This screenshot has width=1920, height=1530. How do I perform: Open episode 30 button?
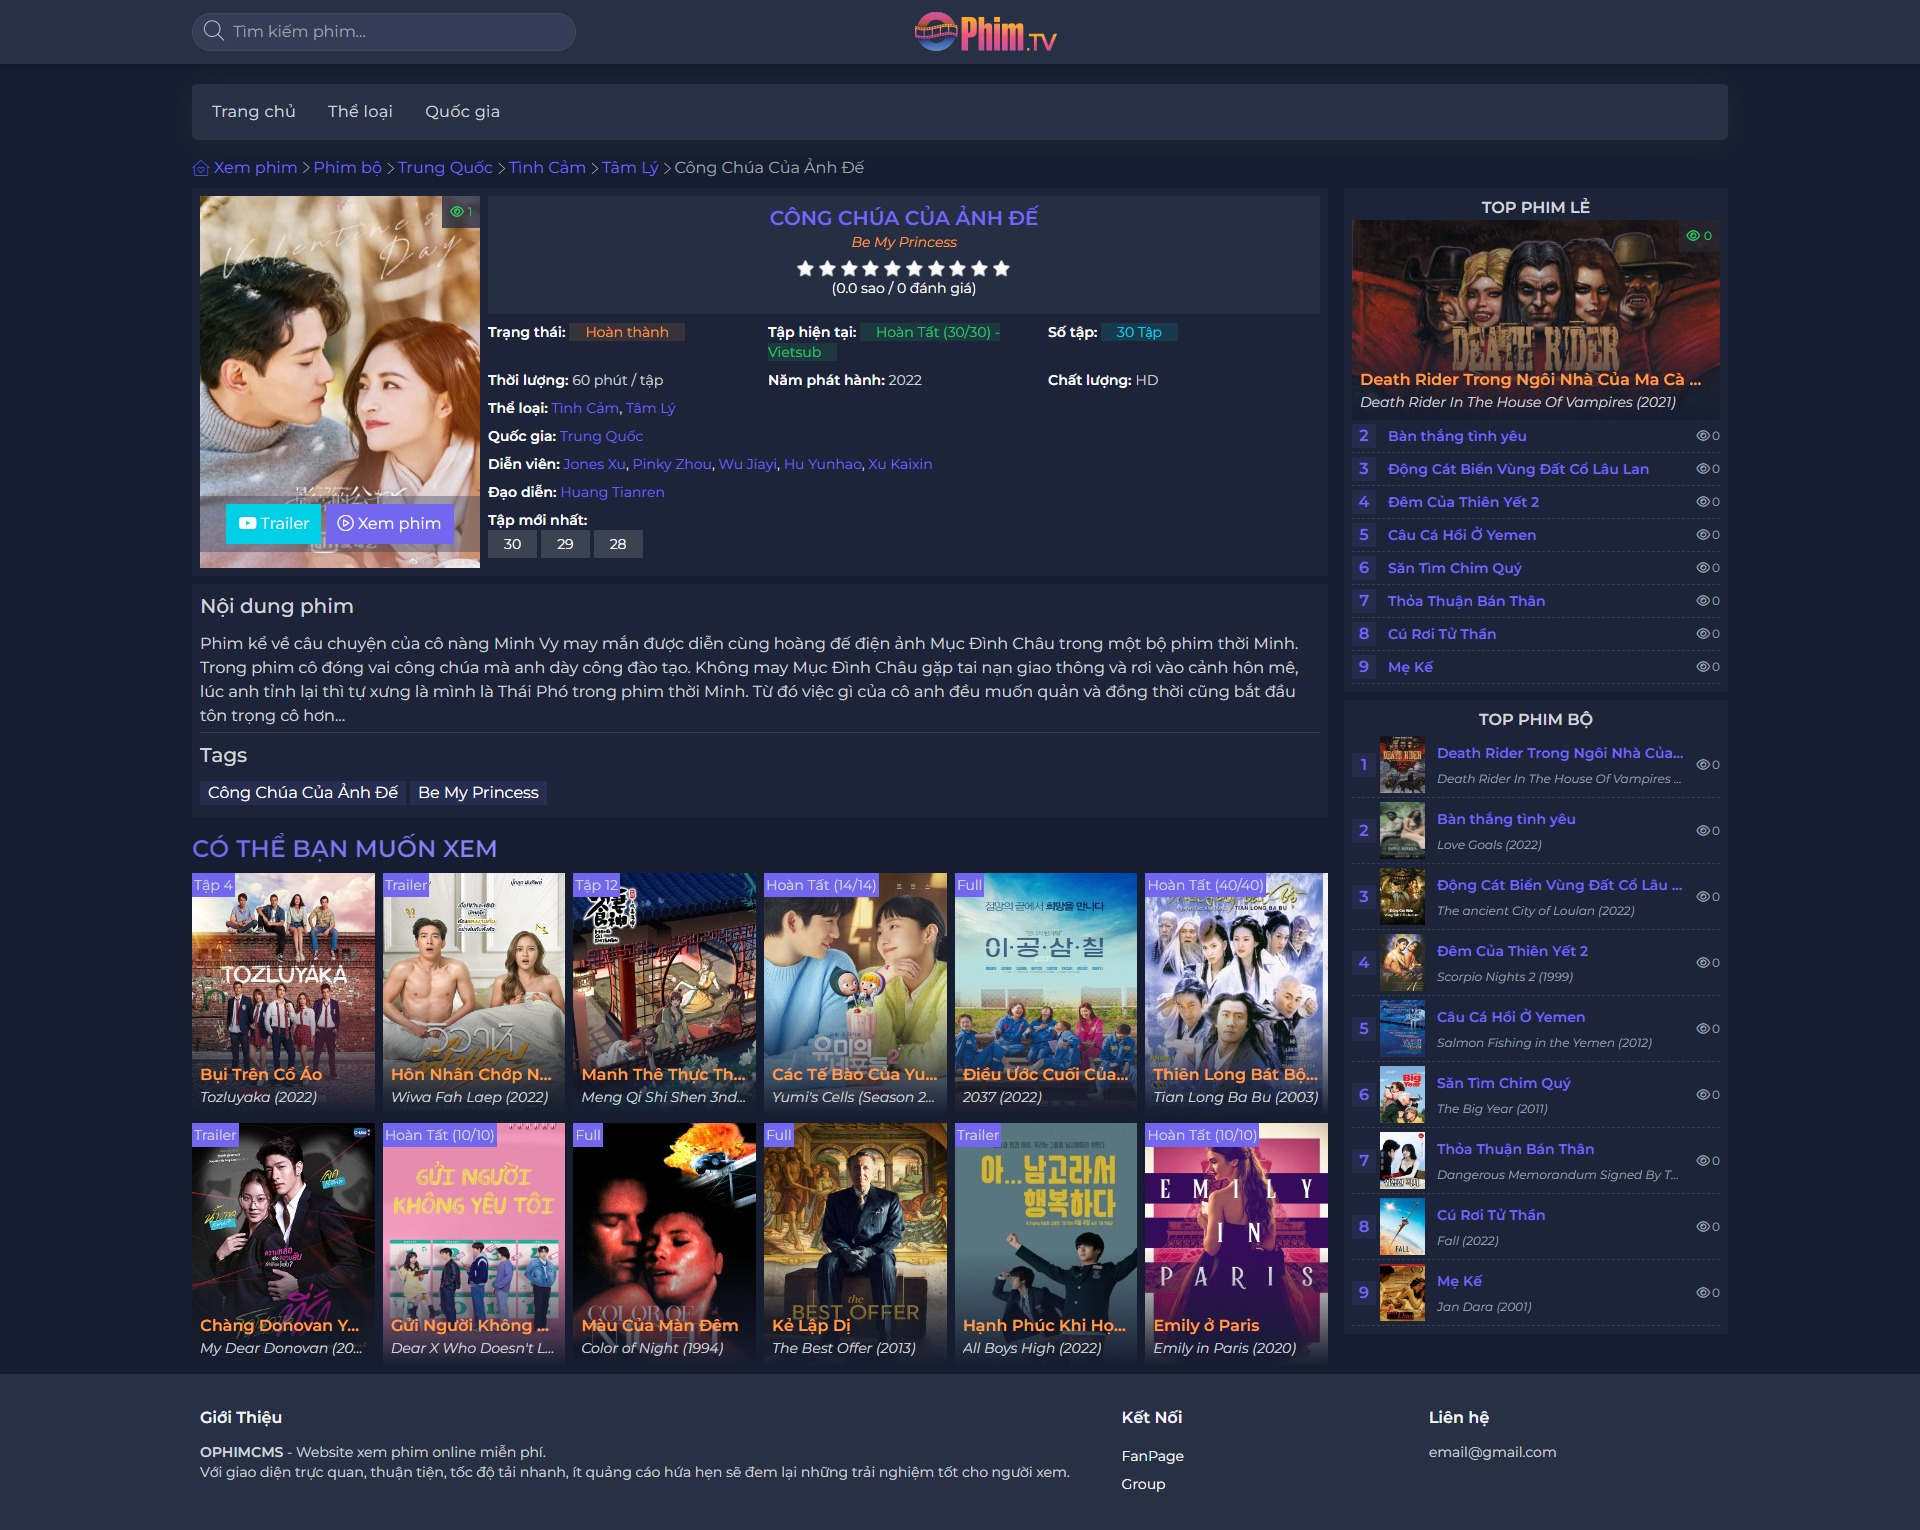click(512, 544)
